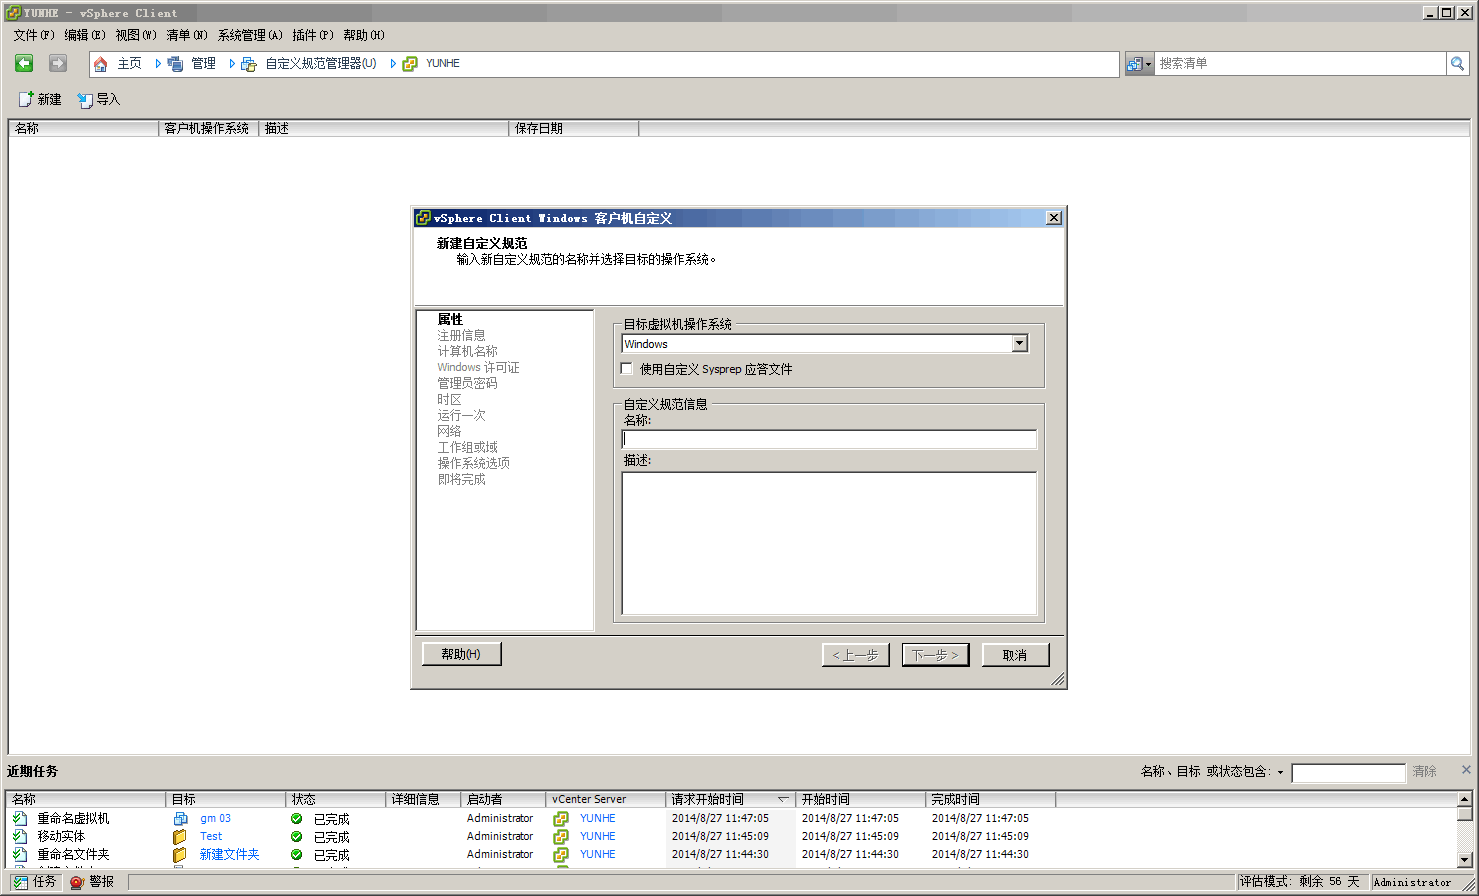1479x896 pixels.
Task: Click the 描述 description text area
Action: point(829,543)
